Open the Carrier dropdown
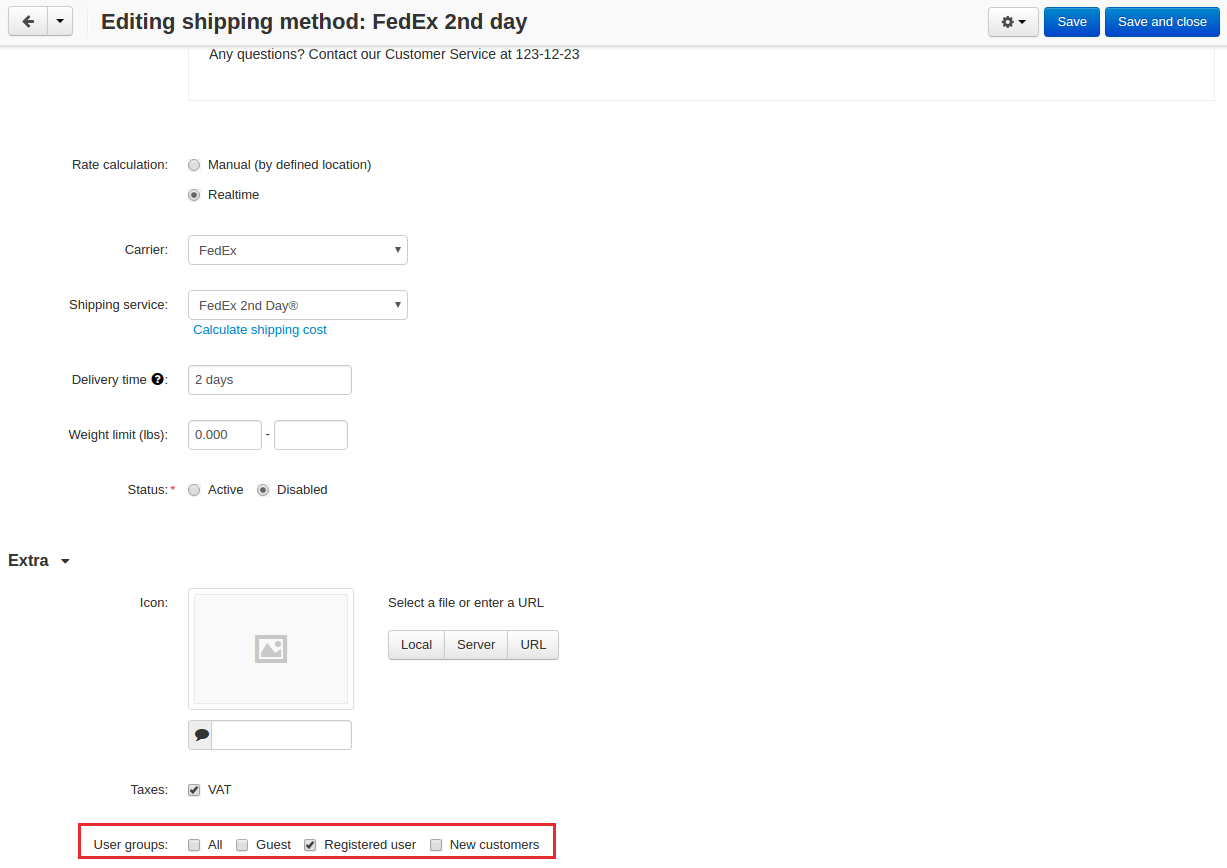The height and width of the screenshot is (868, 1227). [x=298, y=250]
